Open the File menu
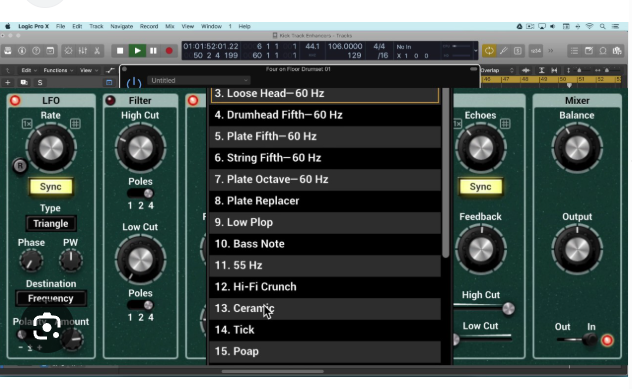The height and width of the screenshot is (389, 632). (x=60, y=26)
